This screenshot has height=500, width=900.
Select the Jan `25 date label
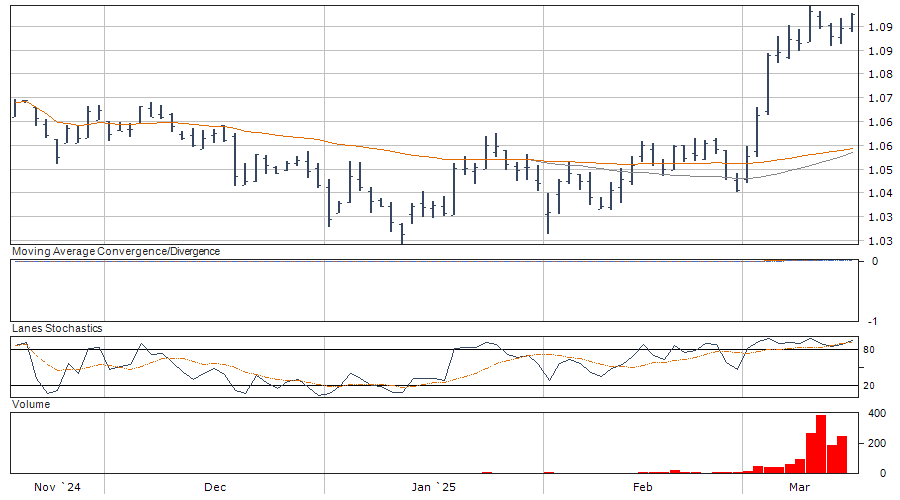point(434,487)
